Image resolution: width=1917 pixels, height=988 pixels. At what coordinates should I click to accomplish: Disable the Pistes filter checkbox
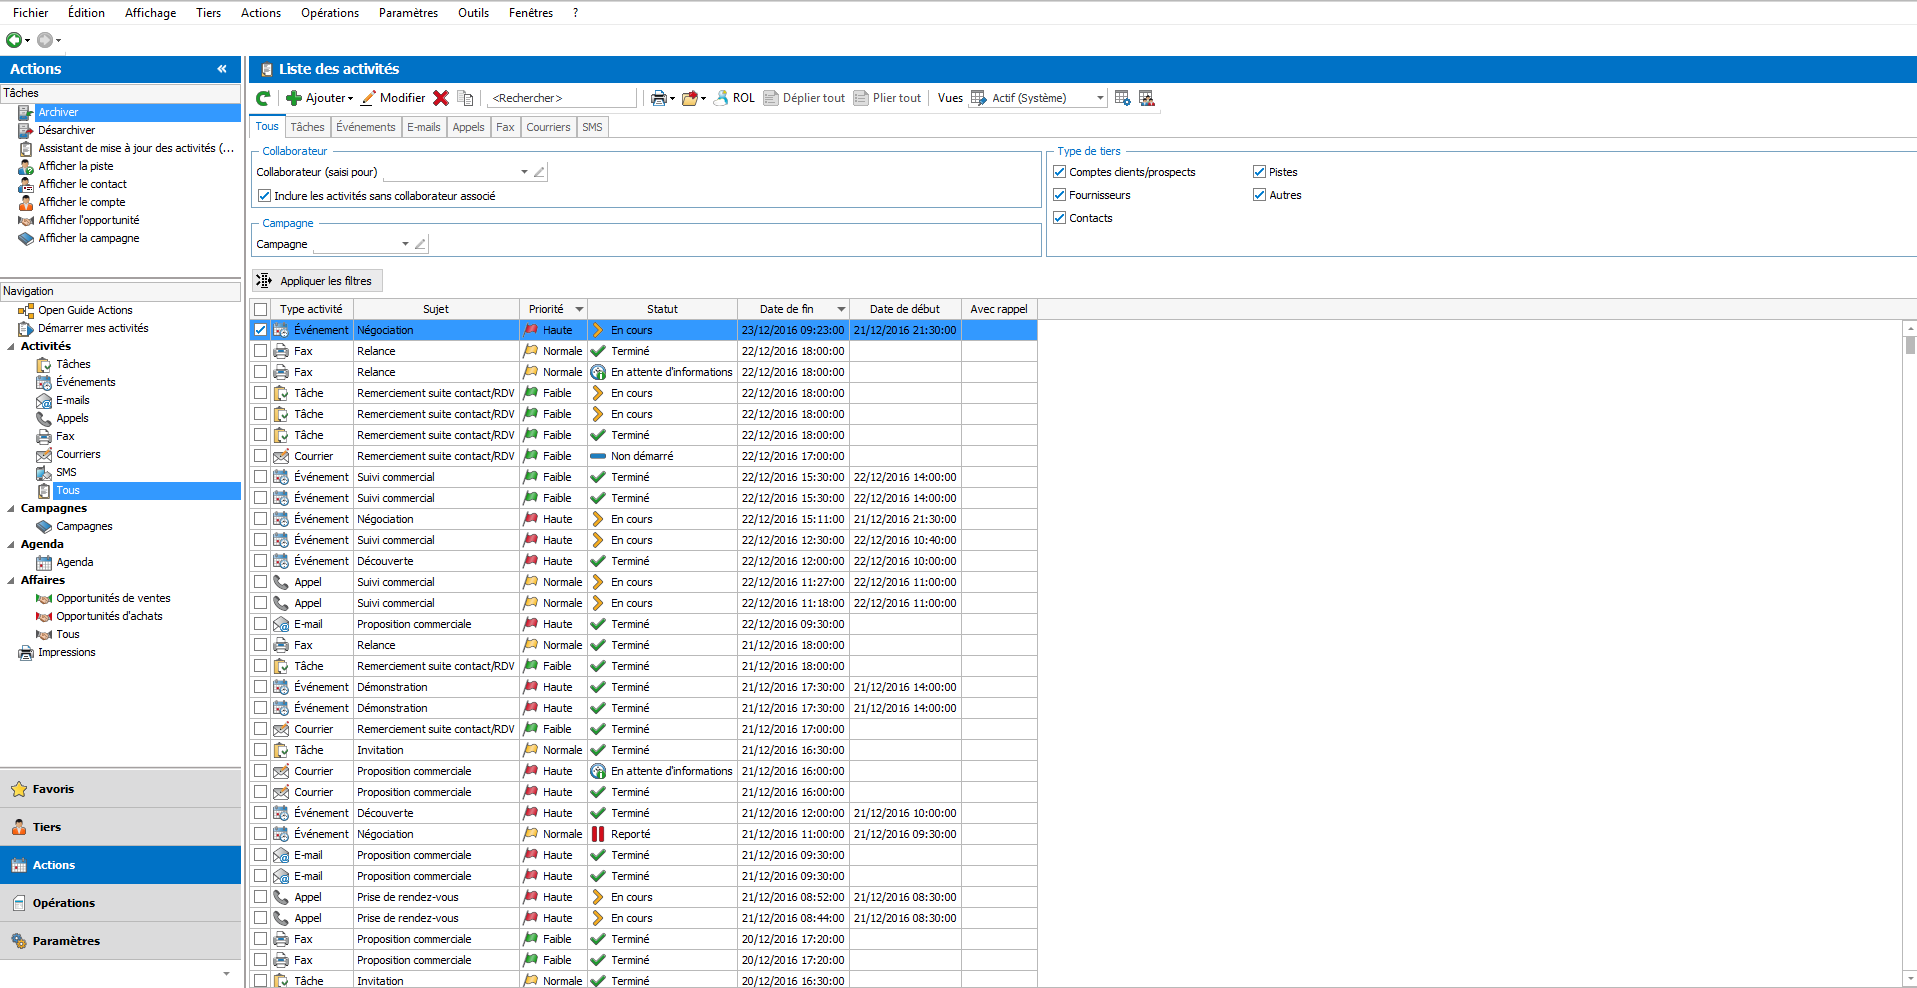pos(1259,171)
